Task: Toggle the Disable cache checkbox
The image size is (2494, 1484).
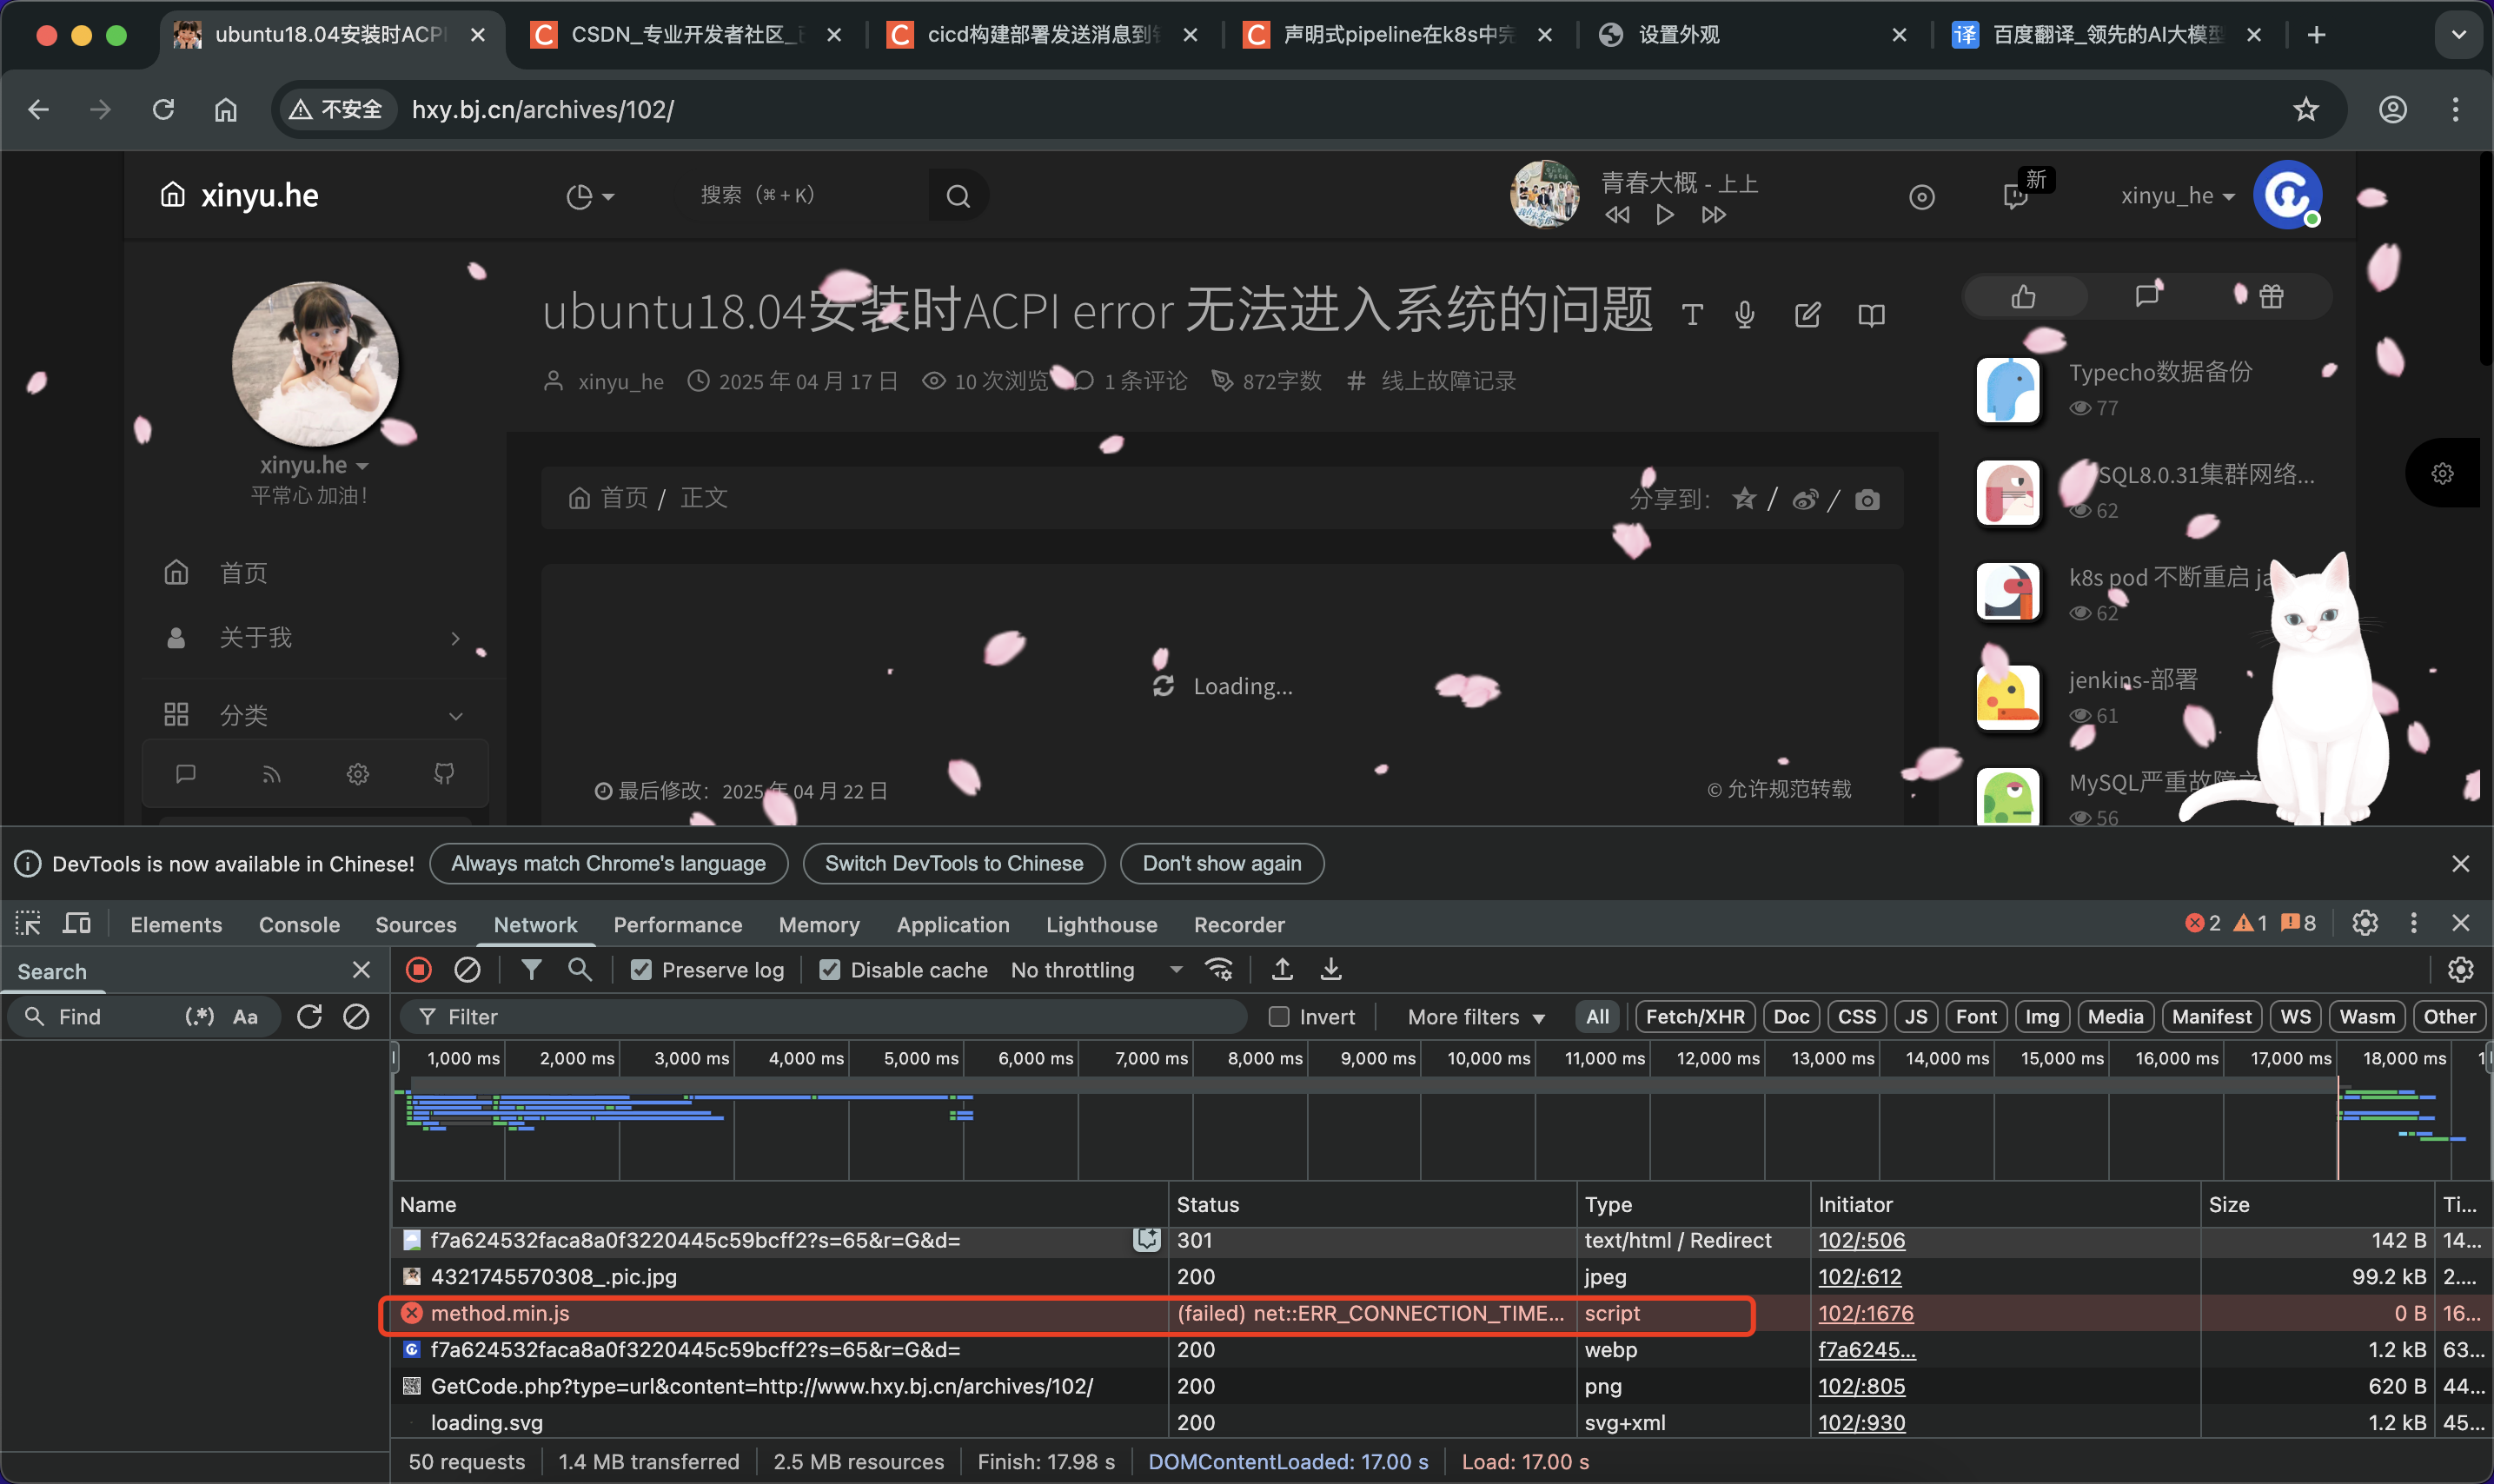Action: click(x=829, y=970)
